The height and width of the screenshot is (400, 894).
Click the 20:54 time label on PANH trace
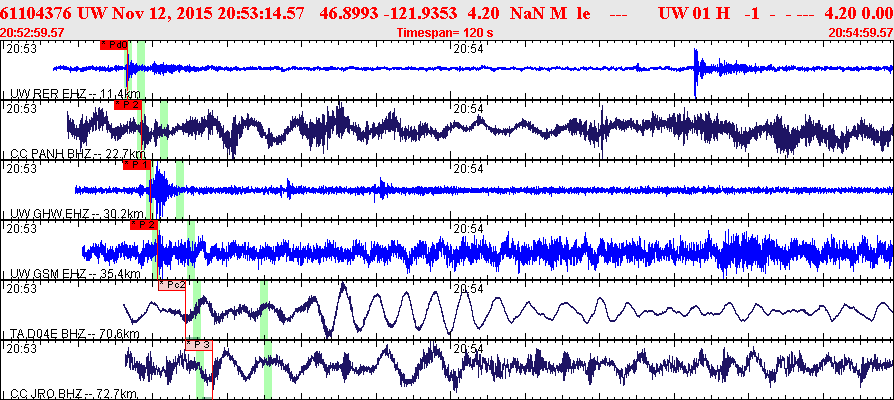[469, 109]
